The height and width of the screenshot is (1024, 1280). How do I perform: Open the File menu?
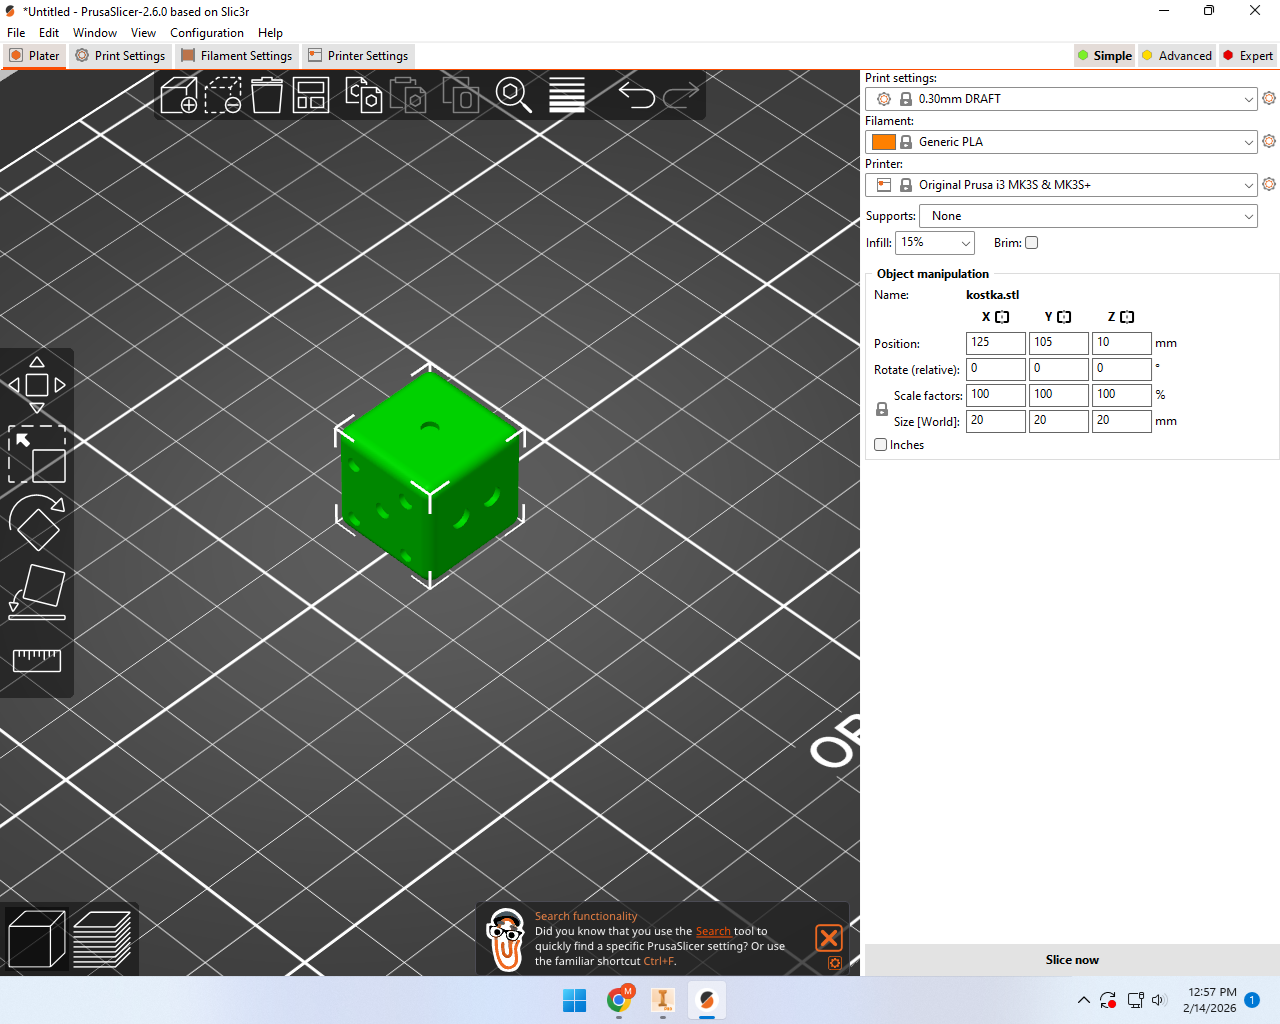16,33
